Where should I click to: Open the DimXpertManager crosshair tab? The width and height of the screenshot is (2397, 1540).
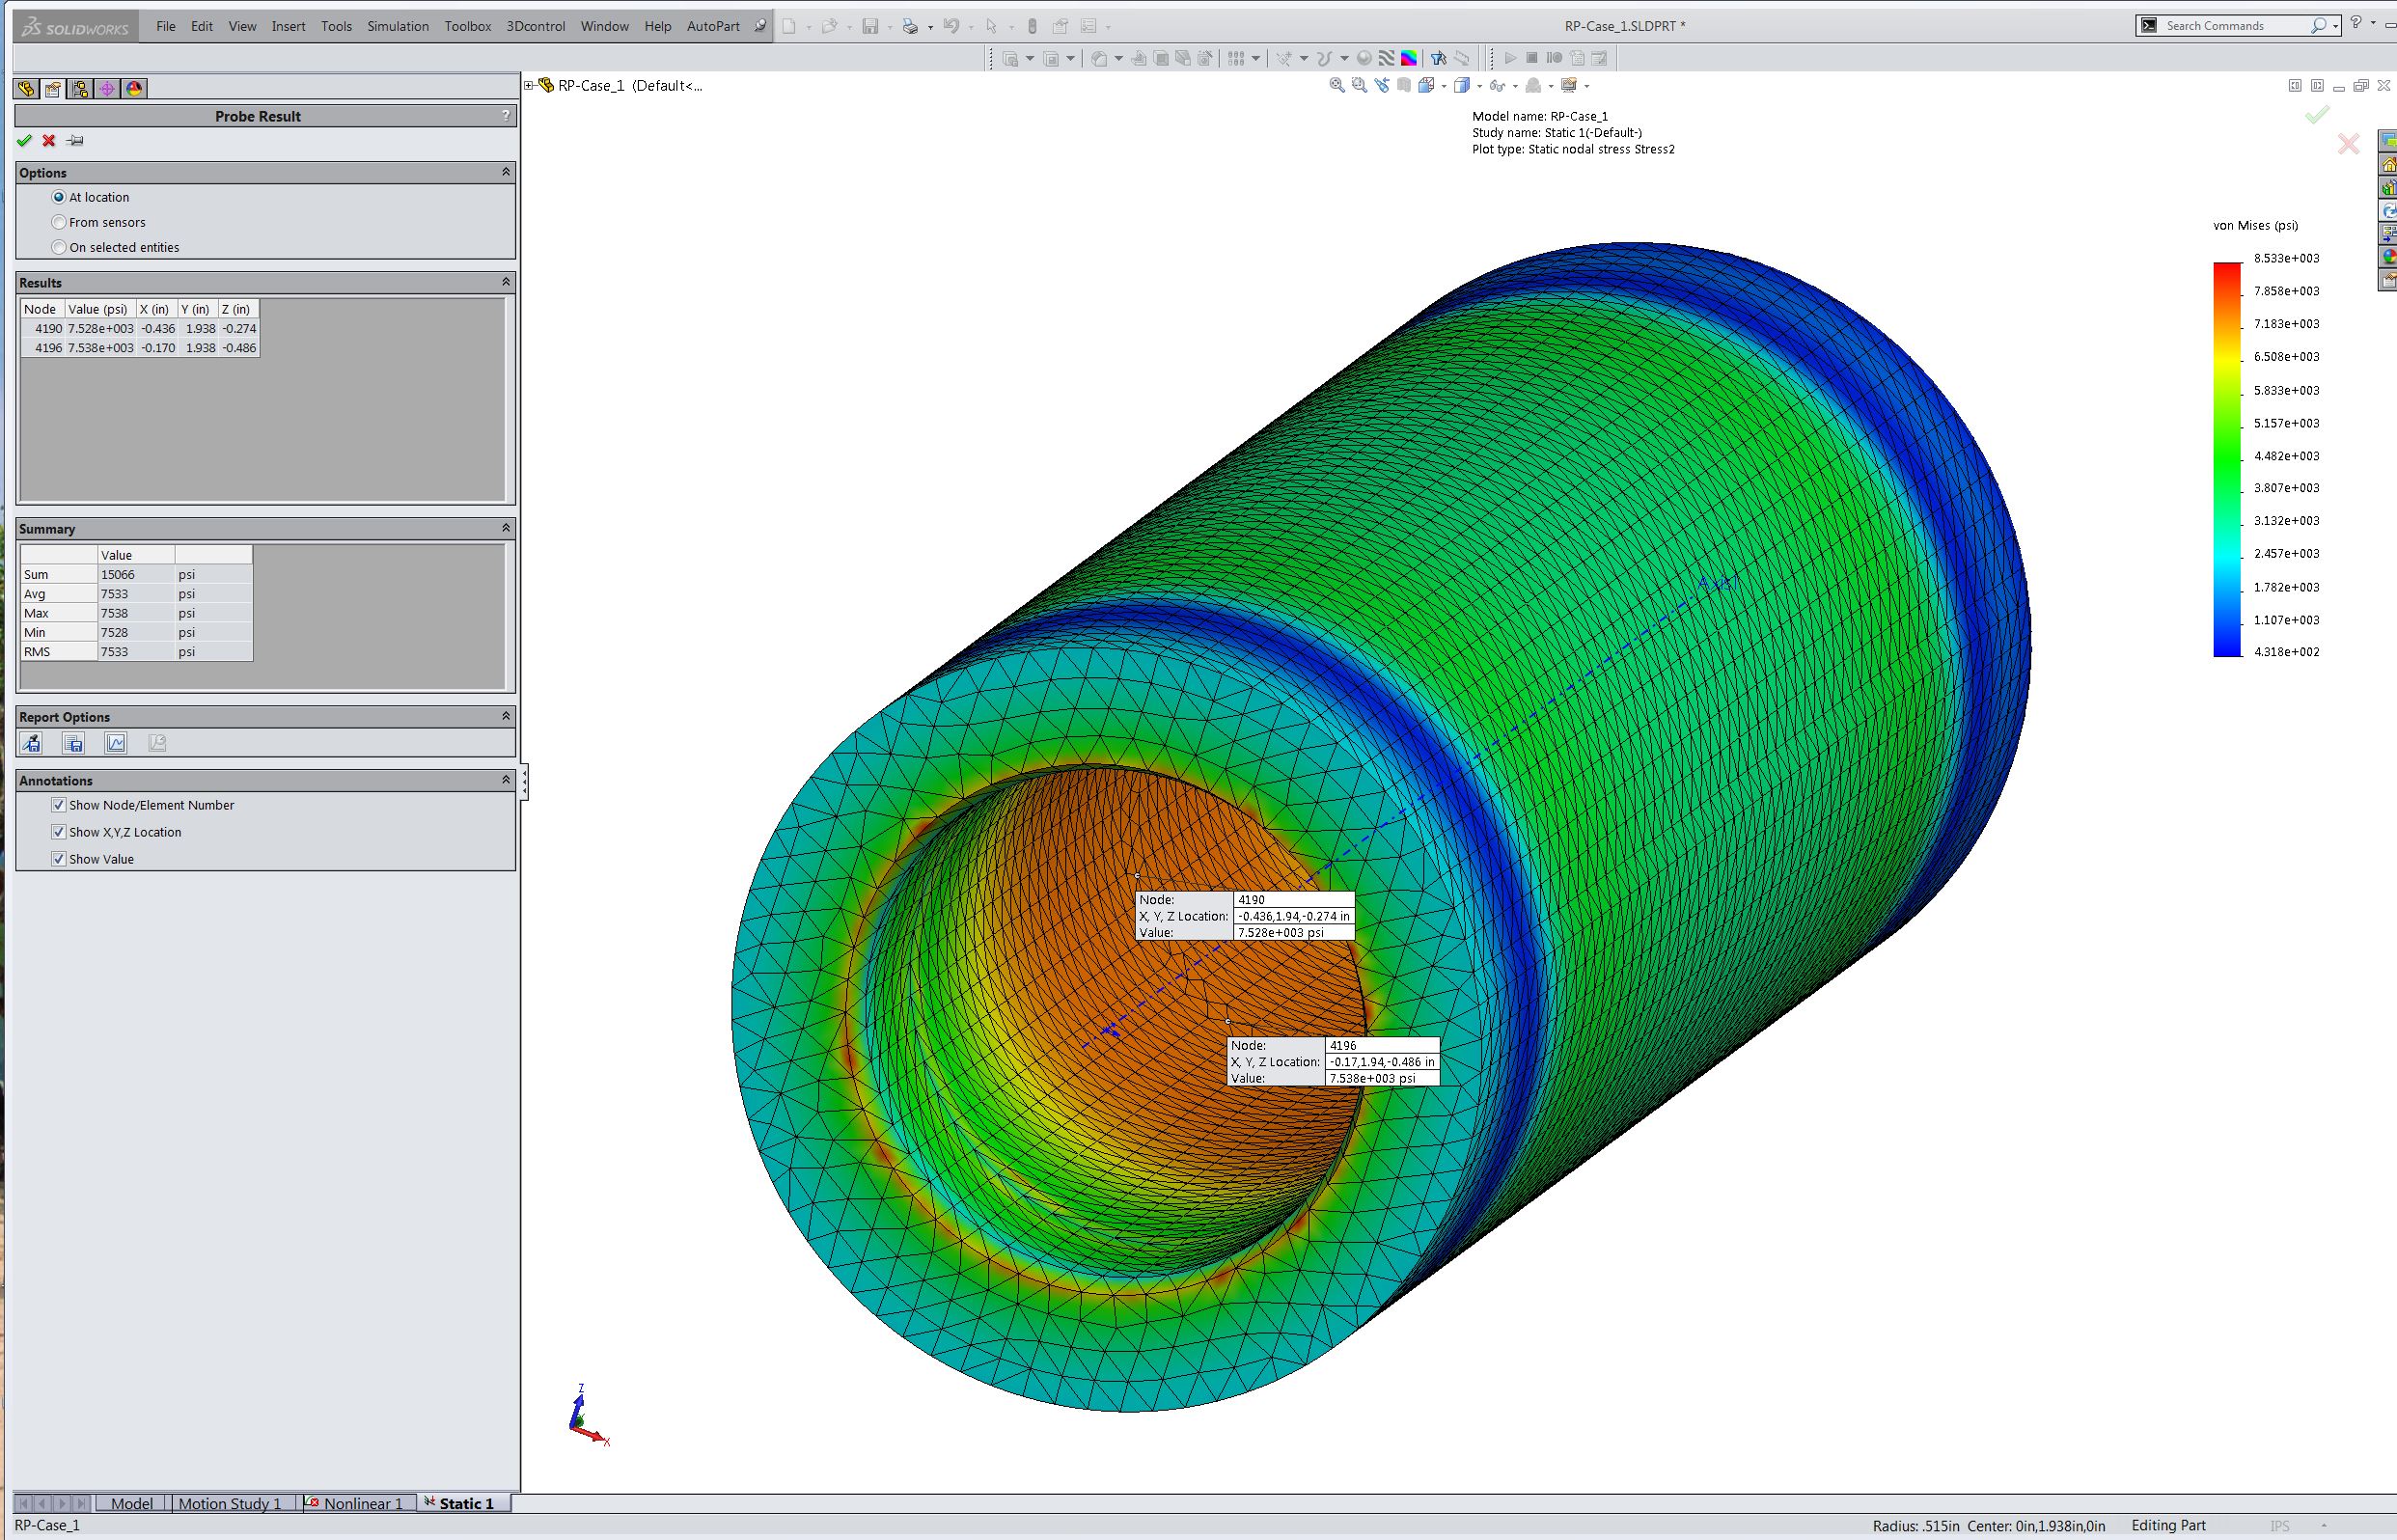click(x=107, y=89)
